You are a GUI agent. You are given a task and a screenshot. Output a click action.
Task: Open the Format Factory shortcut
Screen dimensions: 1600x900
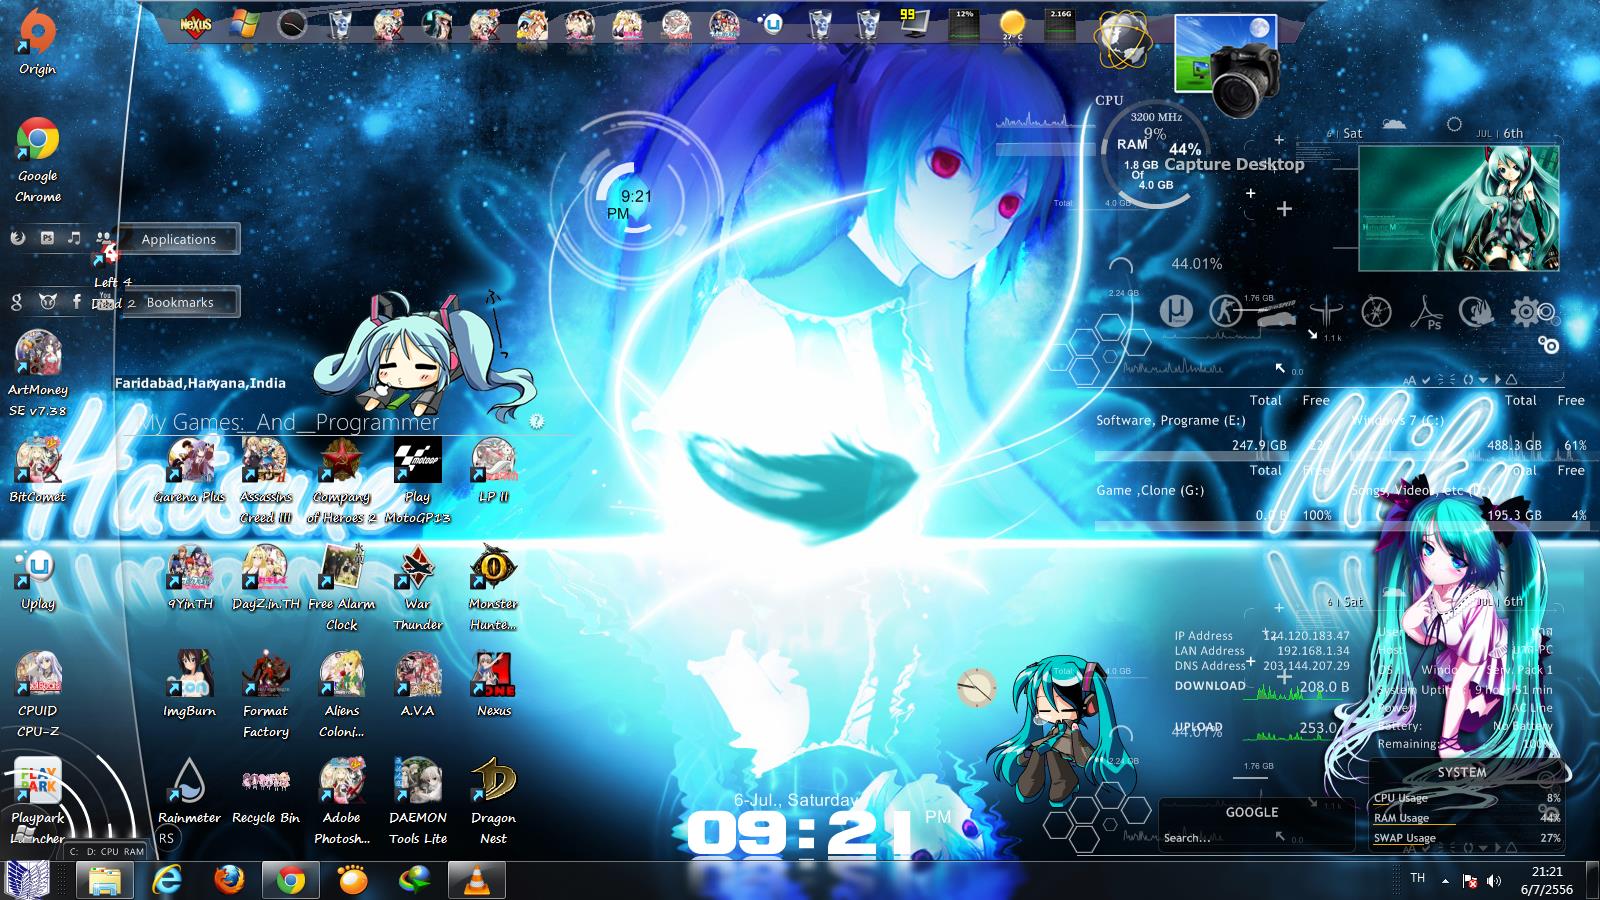tap(266, 695)
